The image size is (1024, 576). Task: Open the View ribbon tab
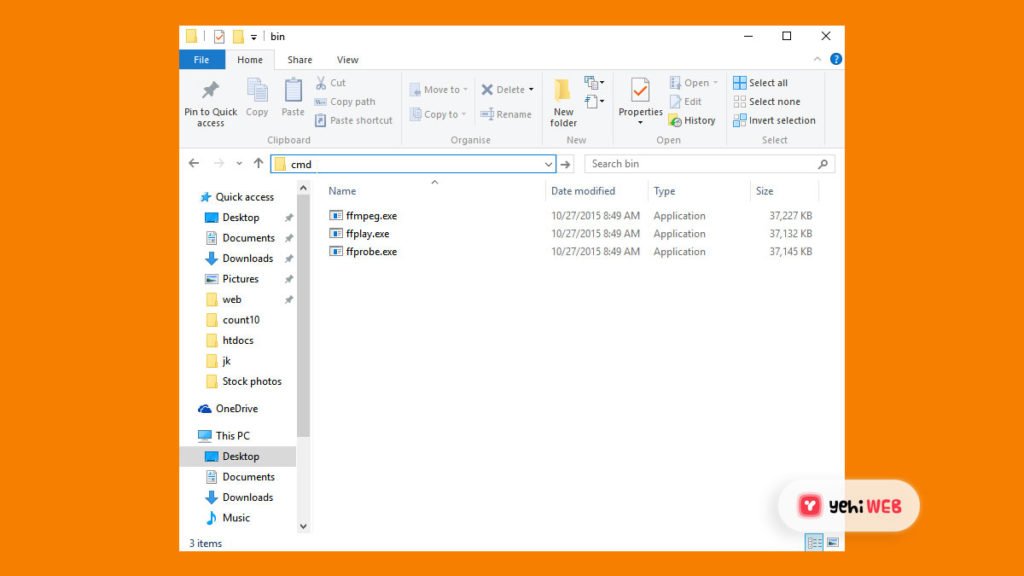(347, 60)
